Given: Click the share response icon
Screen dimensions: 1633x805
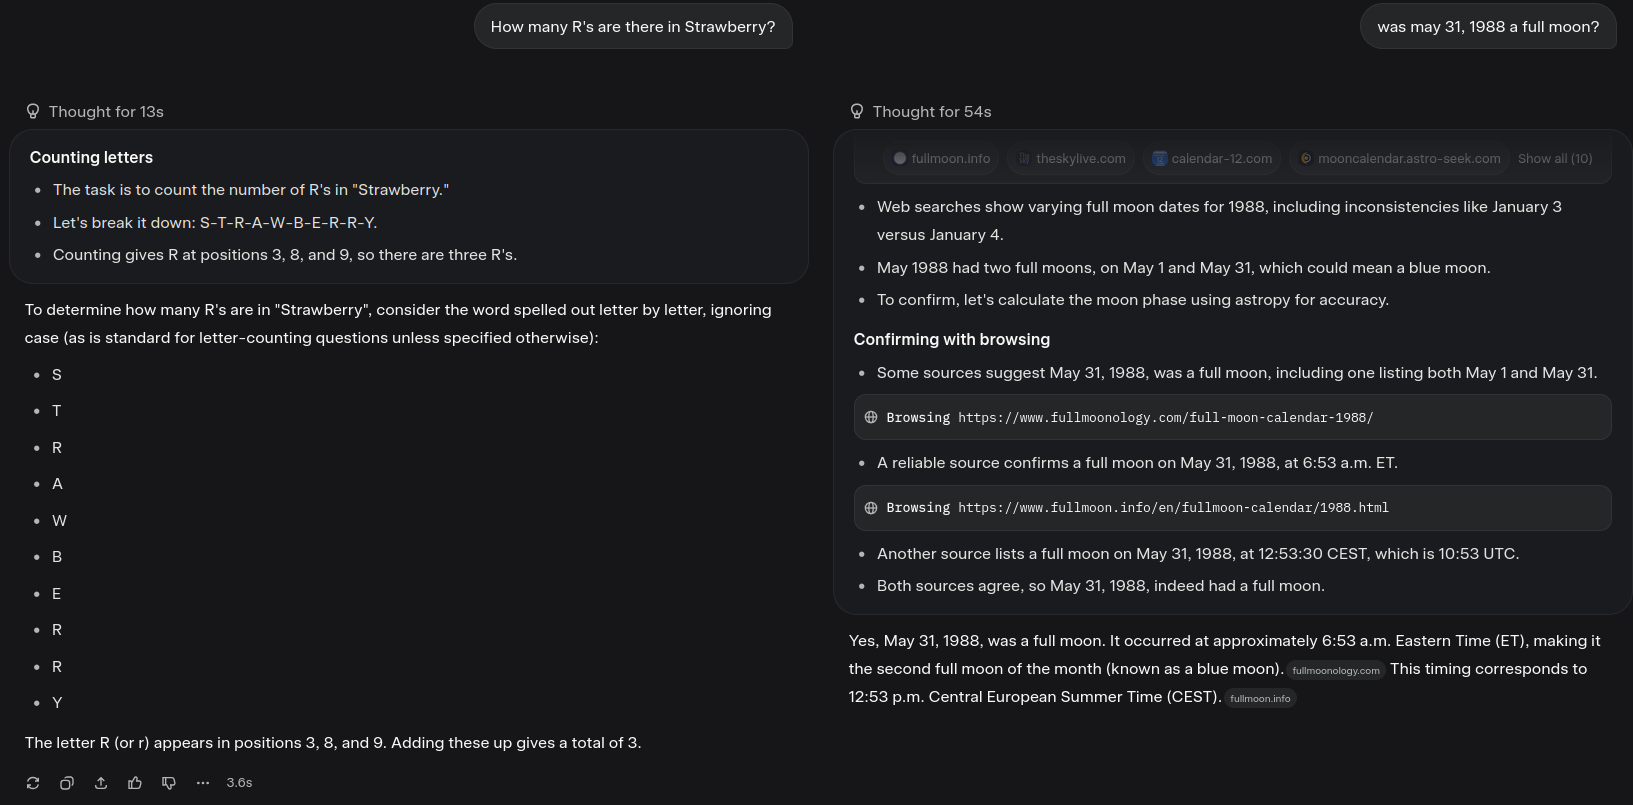Looking at the screenshot, I should coord(101,783).
